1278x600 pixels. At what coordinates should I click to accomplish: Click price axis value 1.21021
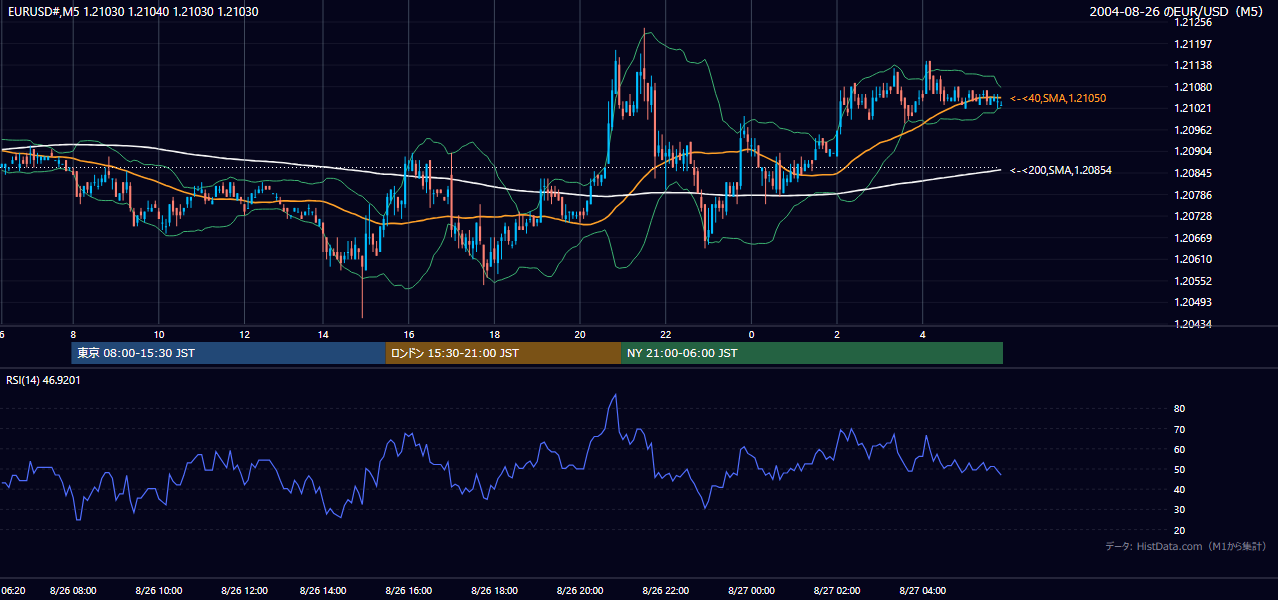tap(1194, 108)
